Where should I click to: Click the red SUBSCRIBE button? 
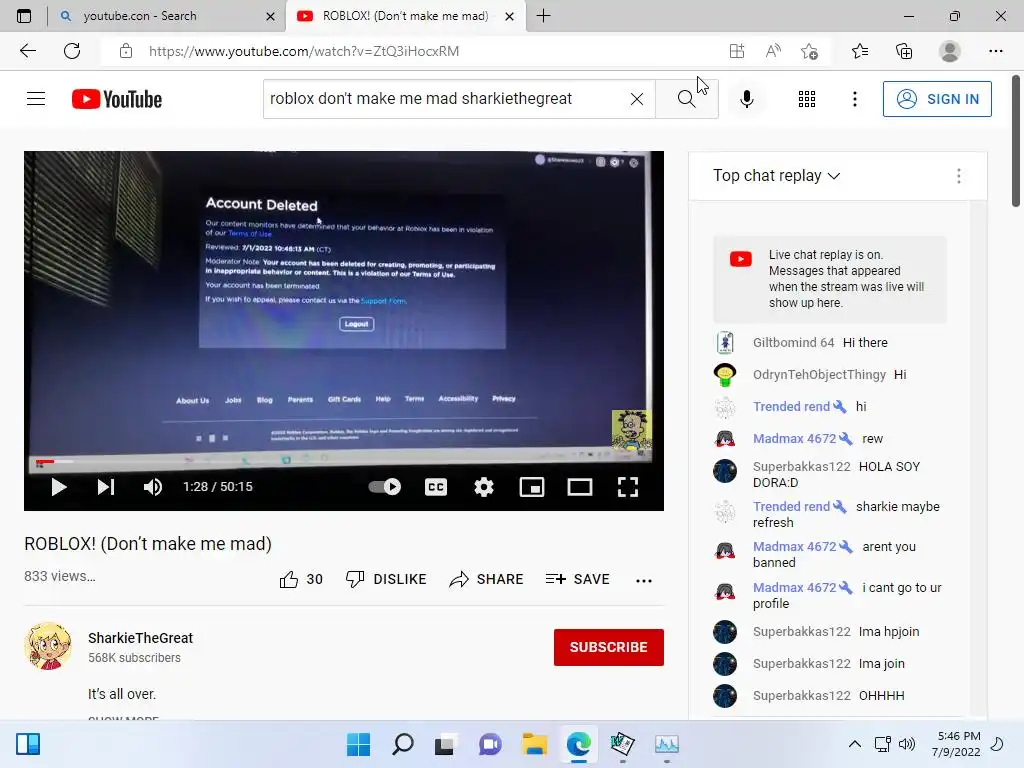click(609, 647)
